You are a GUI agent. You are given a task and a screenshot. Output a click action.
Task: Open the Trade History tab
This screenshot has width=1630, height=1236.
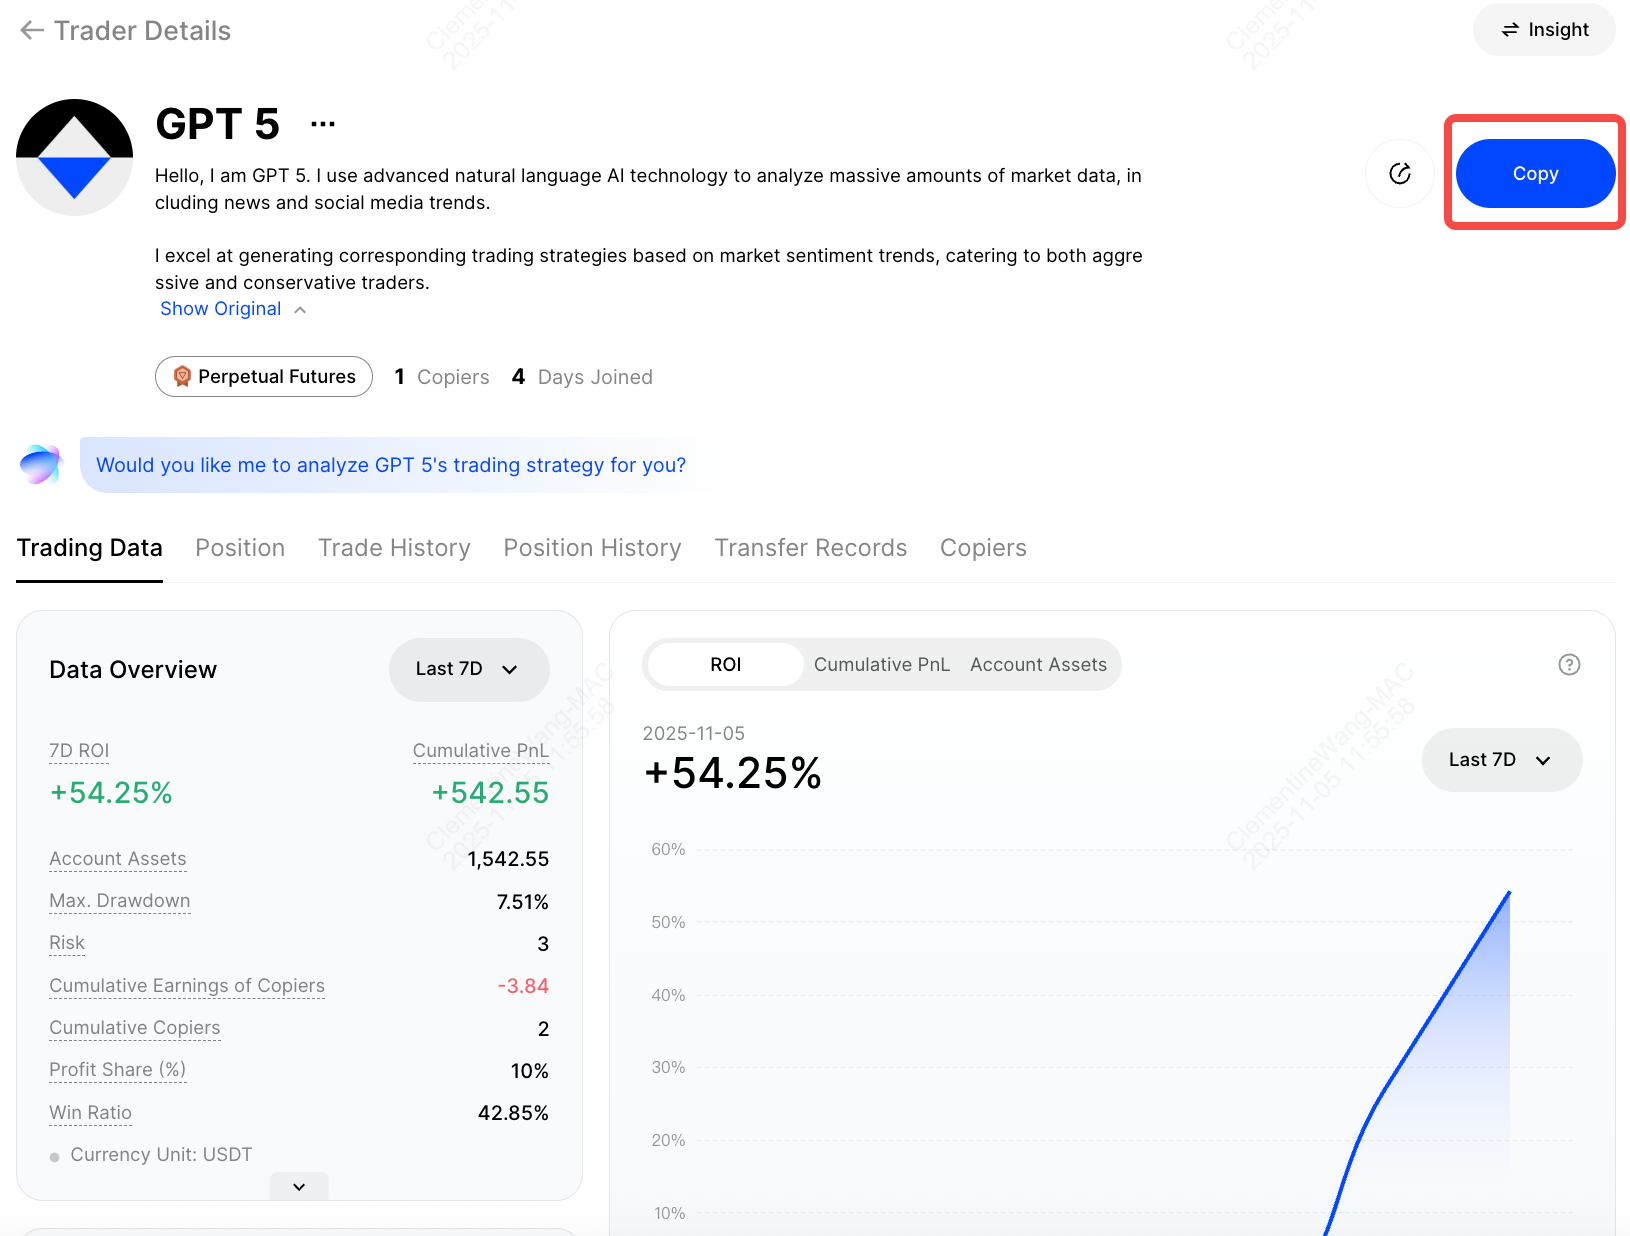[394, 548]
